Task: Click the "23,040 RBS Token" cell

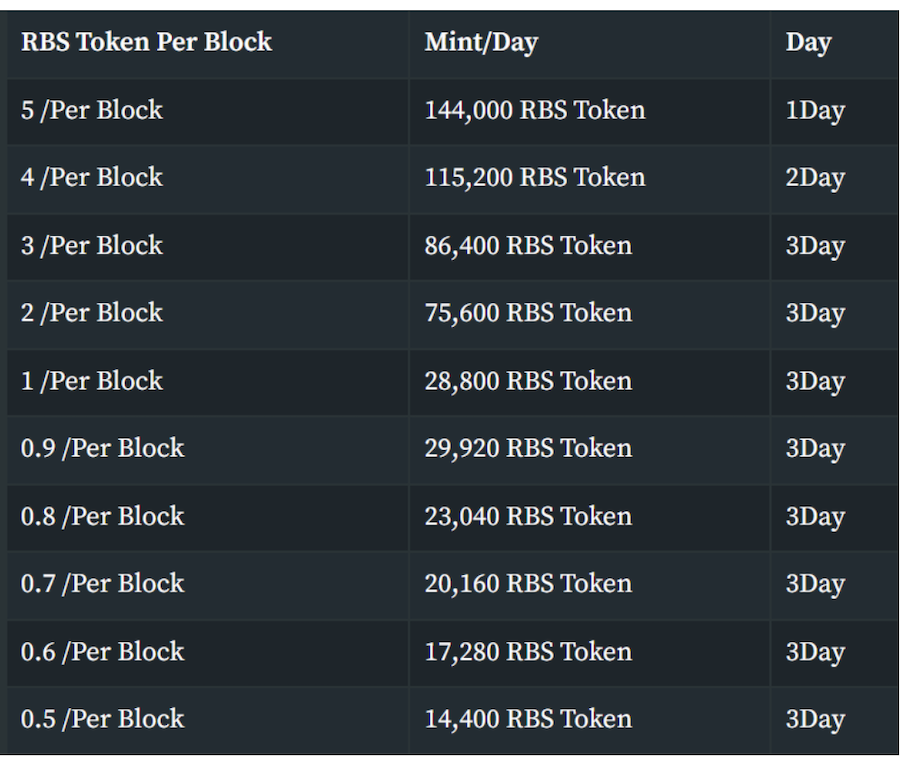Action: pos(528,516)
